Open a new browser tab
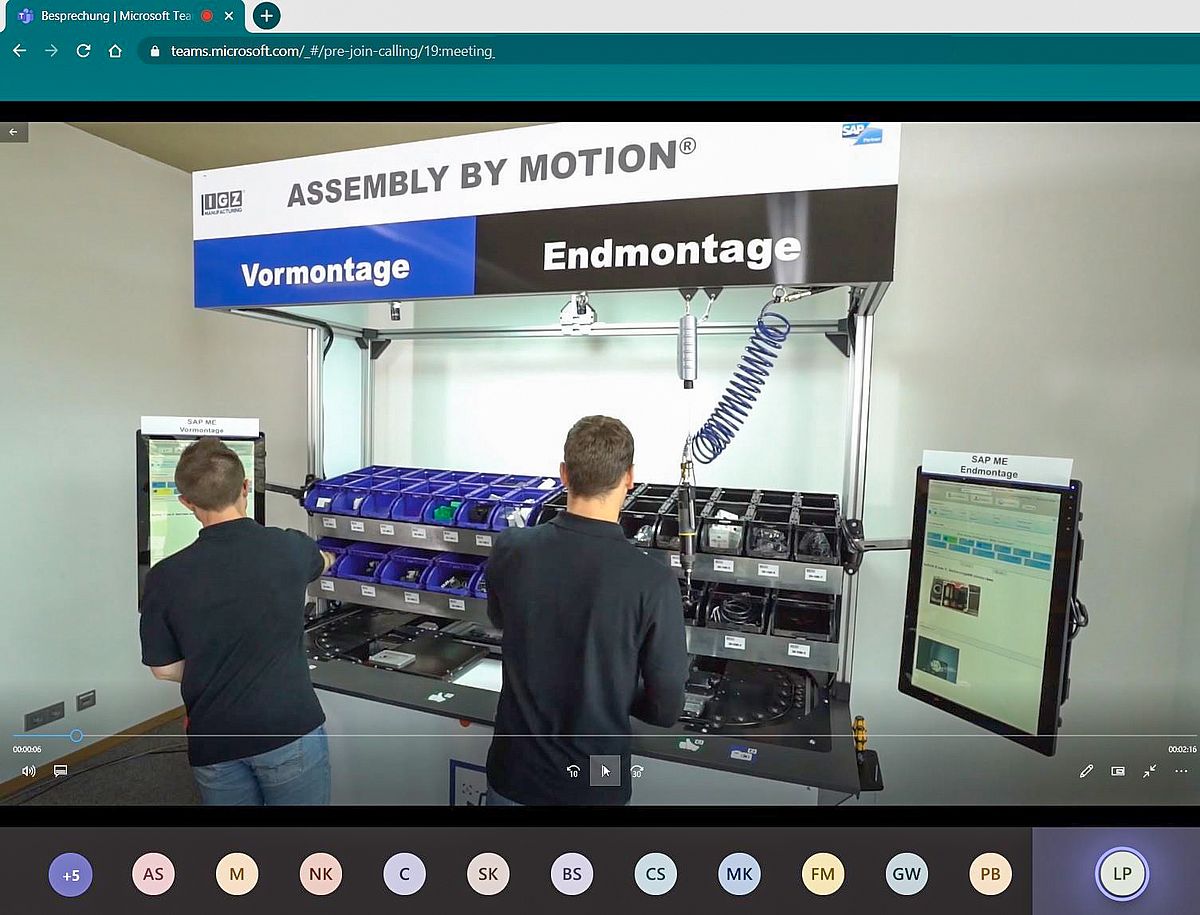 click(266, 16)
